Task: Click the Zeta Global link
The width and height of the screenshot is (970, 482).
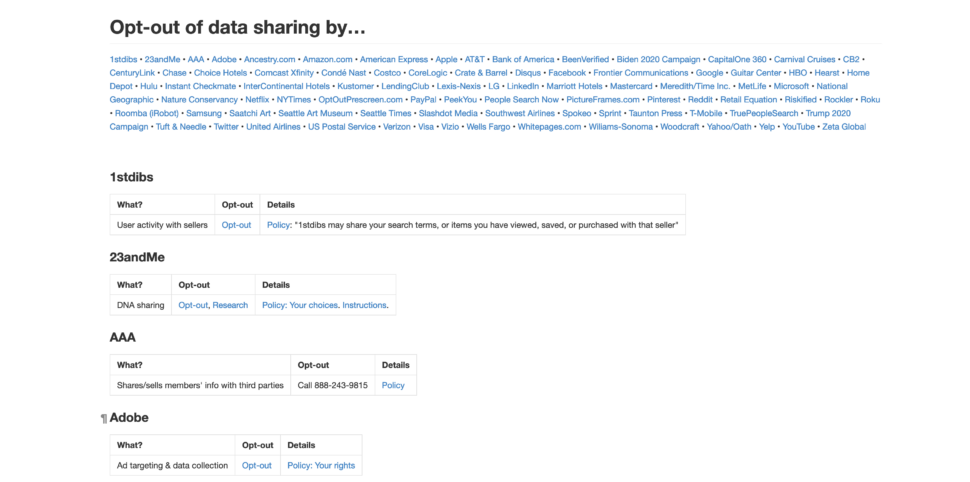Action: (x=844, y=126)
